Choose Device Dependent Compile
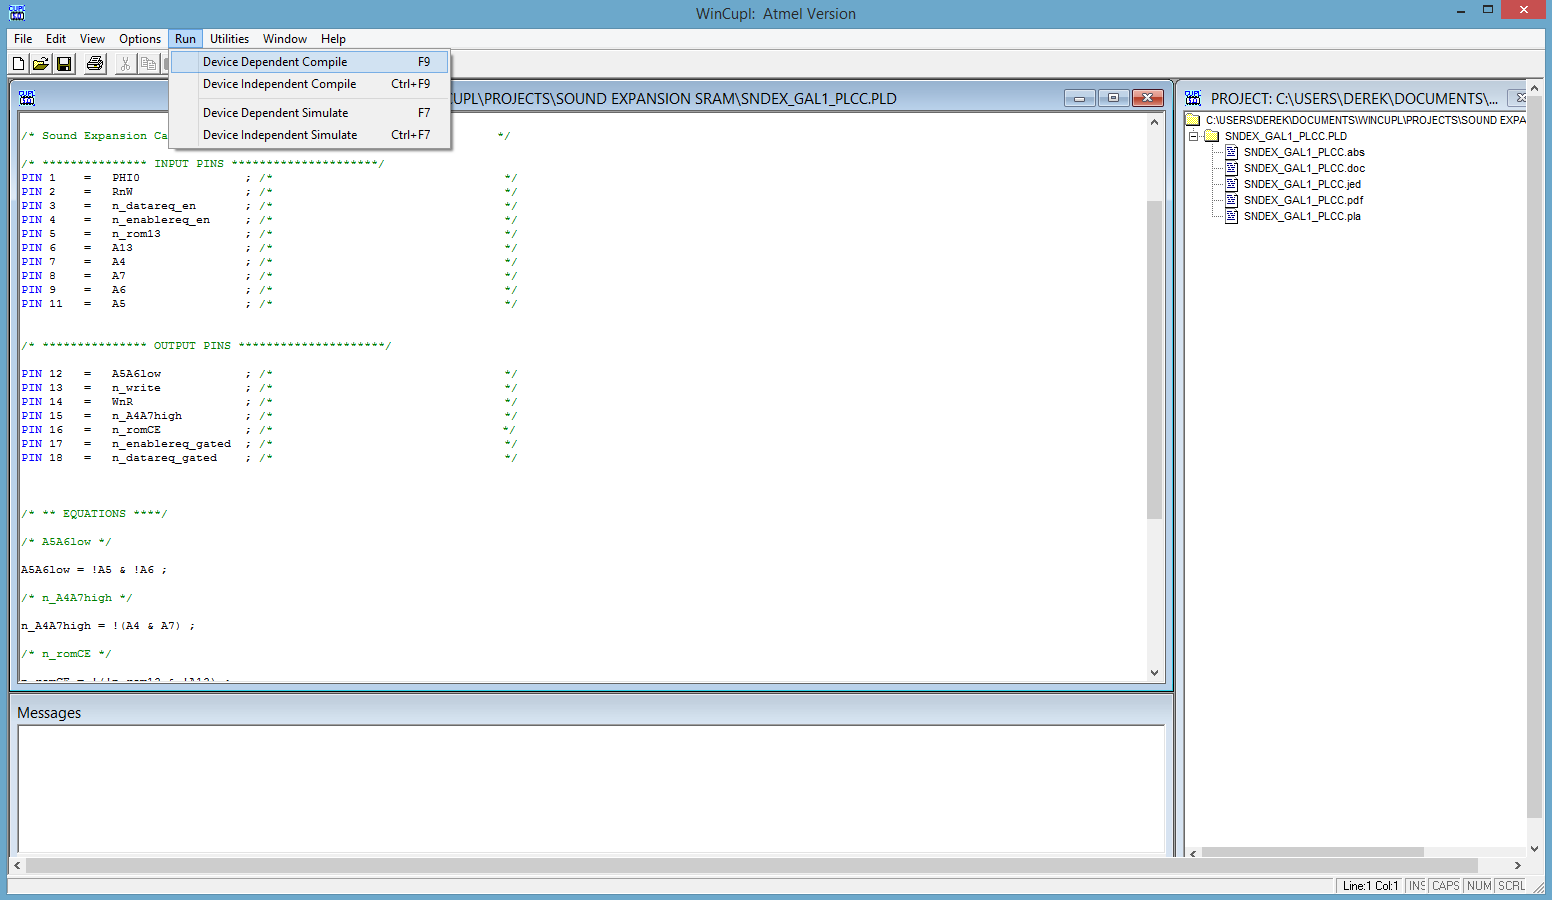 click(x=275, y=62)
